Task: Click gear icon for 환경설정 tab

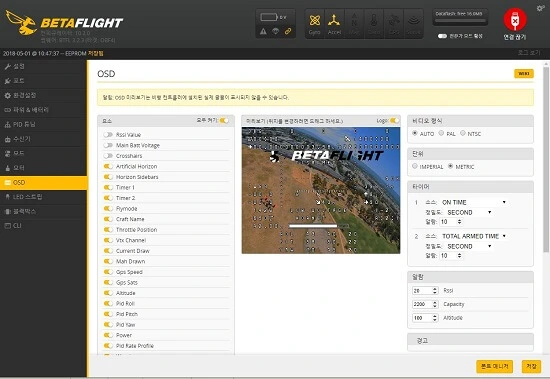Action: pyautogui.click(x=7, y=95)
